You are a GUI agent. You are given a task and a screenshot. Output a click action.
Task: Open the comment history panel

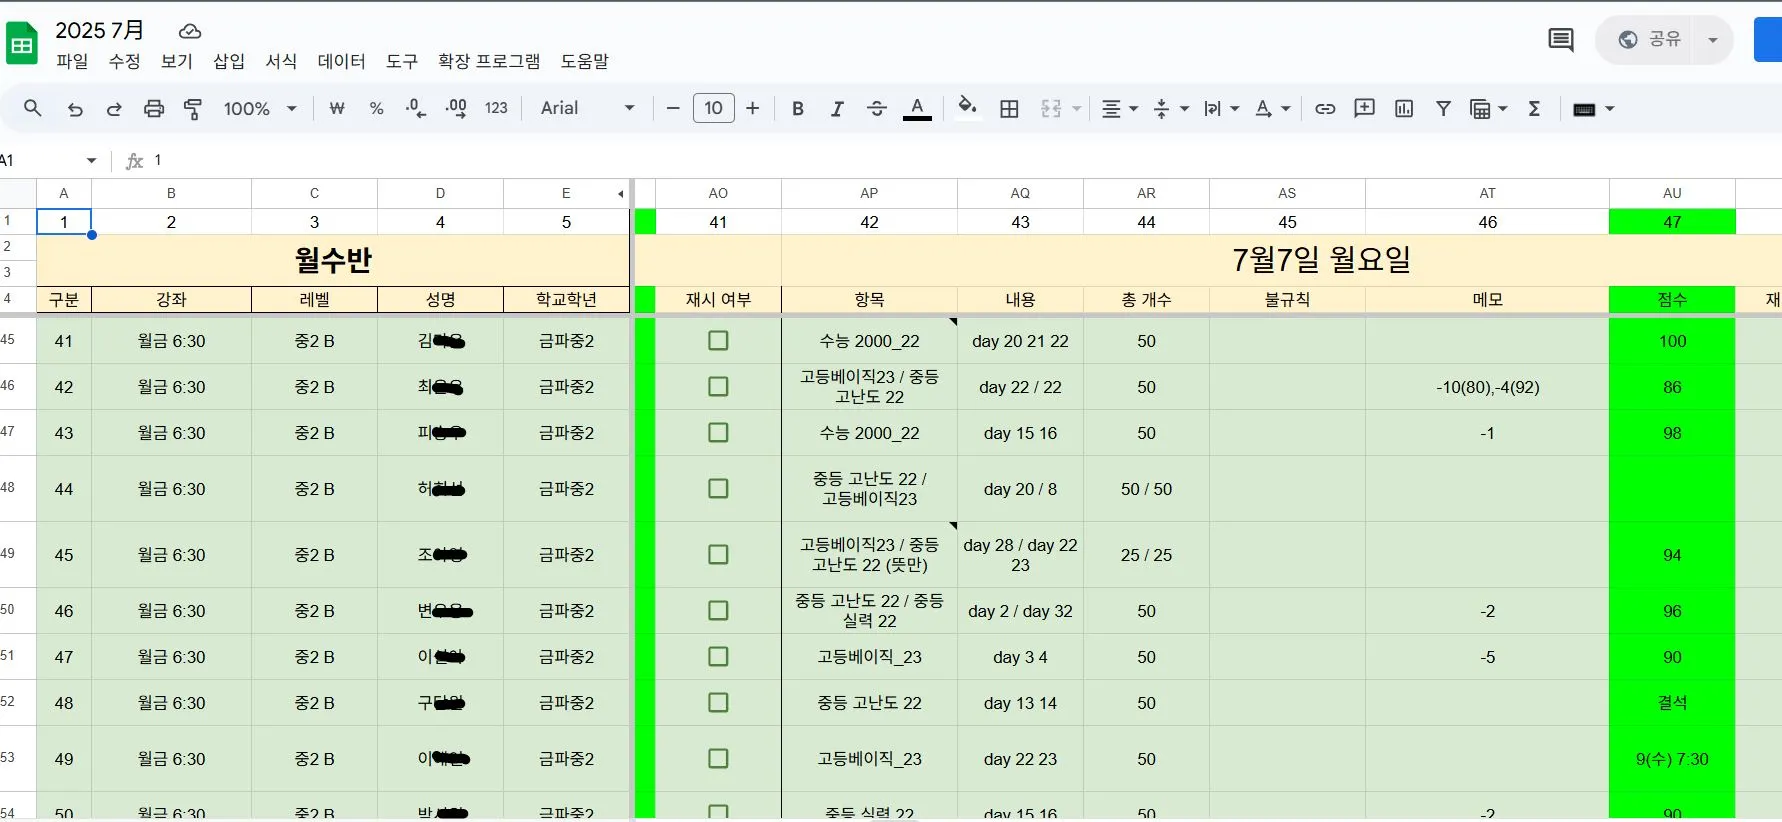pyautogui.click(x=1561, y=40)
